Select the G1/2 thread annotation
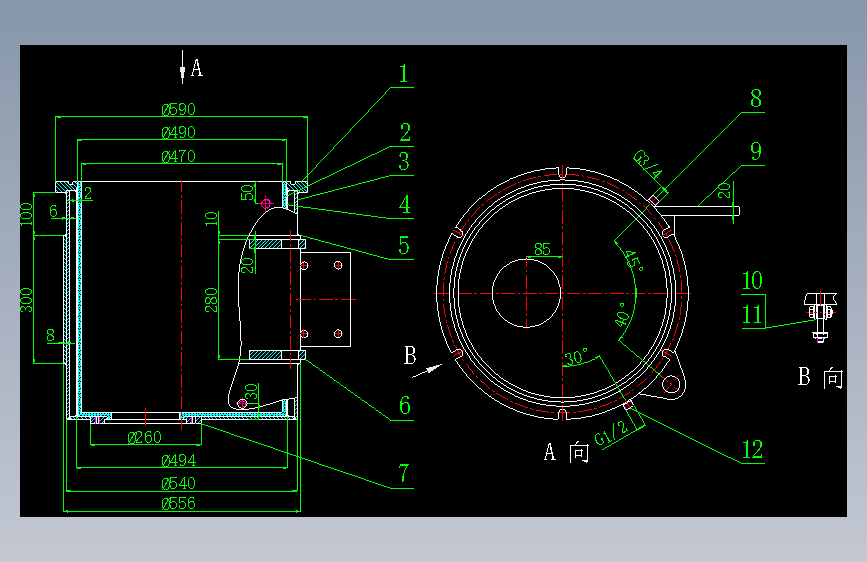The height and width of the screenshot is (562, 867). [612, 433]
